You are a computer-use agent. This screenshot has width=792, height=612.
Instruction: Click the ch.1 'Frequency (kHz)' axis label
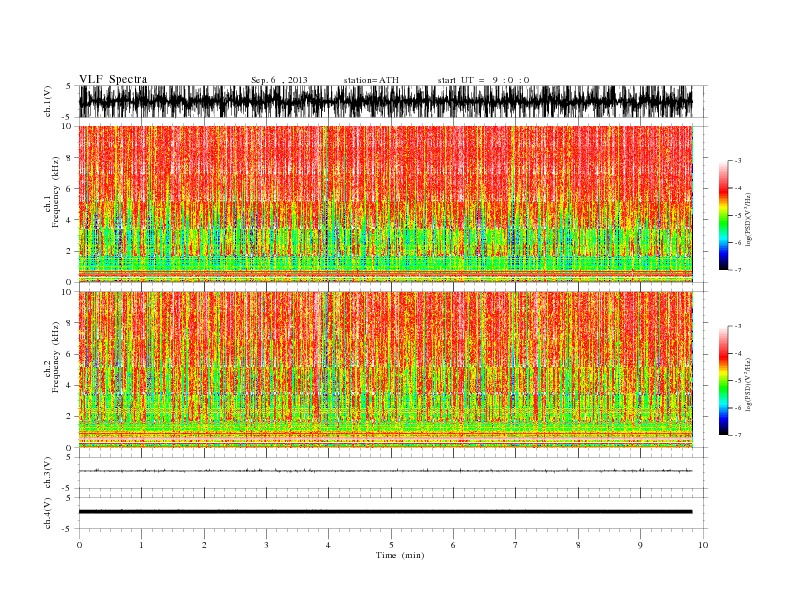(x=55, y=192)
